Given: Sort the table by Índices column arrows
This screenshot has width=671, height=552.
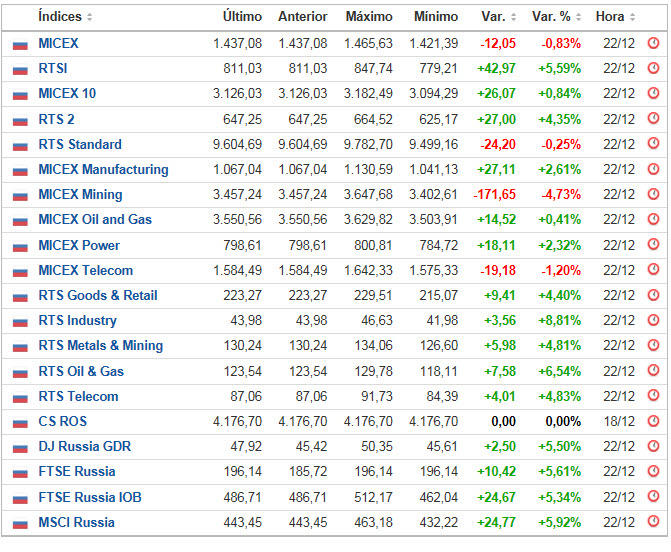Looking at the screenshot, I should [x=90, y=17].
